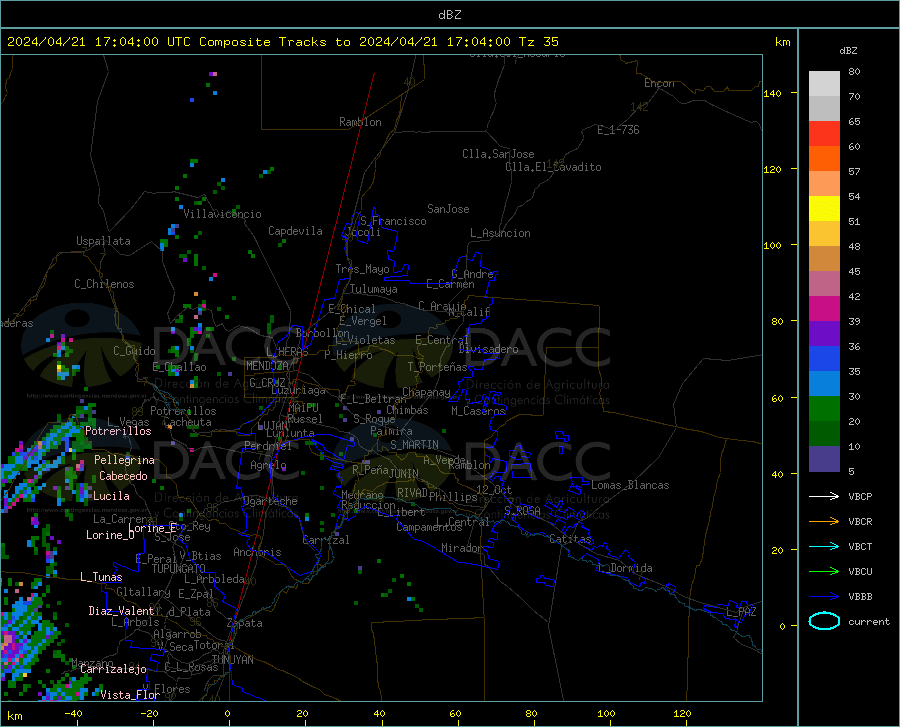Click the 140 km vertical axis tick
Viewport: 900px width, 727px height.
coord(773,94)
